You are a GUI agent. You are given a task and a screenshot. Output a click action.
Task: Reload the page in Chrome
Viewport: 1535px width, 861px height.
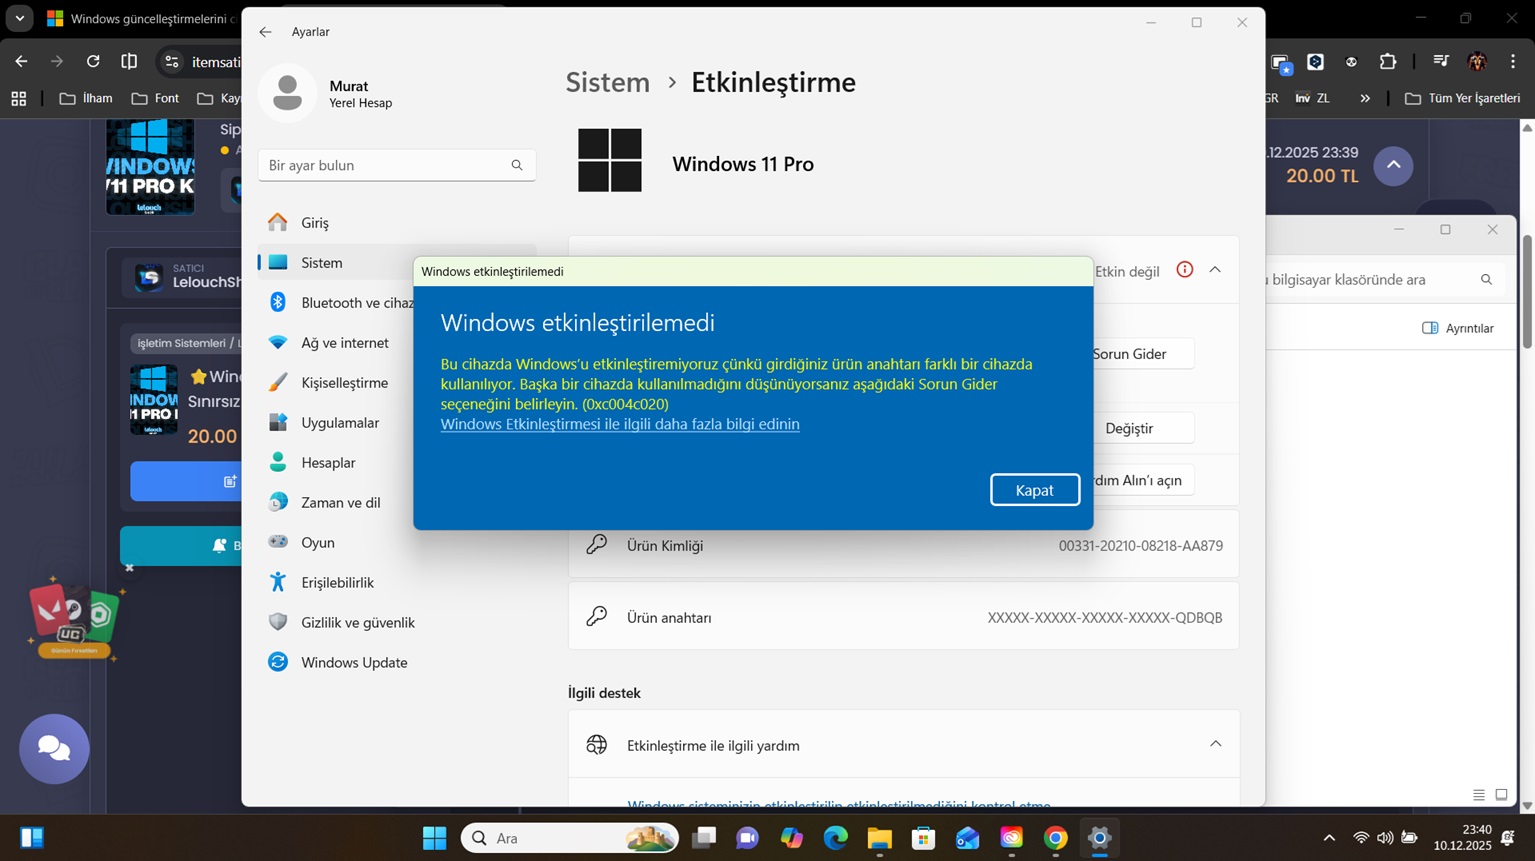(93, 62)
